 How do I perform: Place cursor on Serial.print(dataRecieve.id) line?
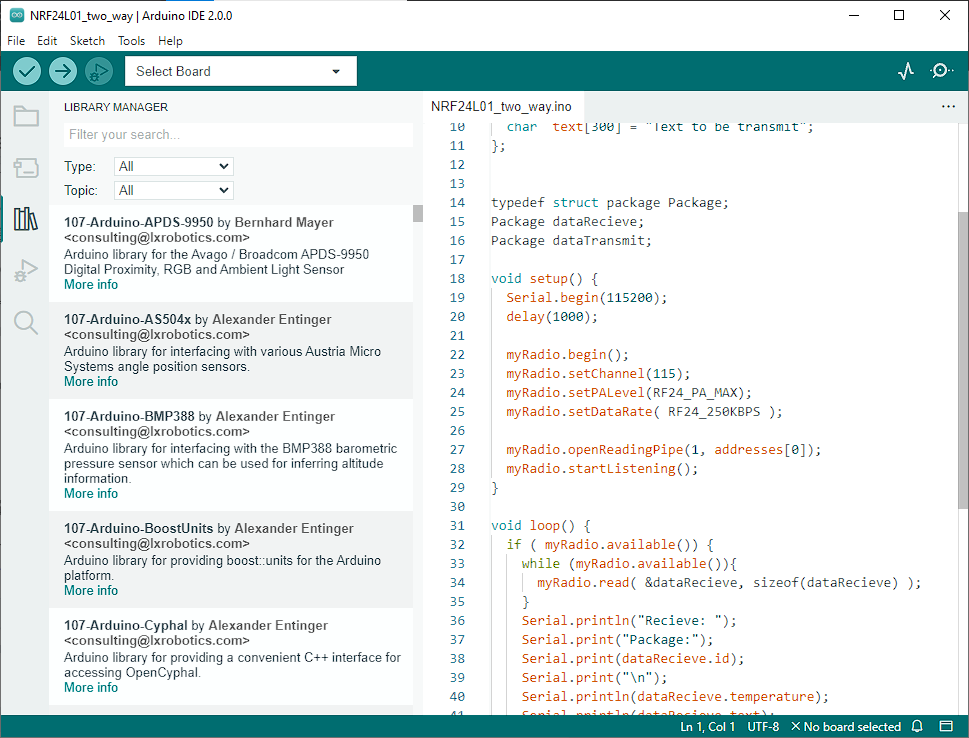pyautogui.click(x=633, y=659)
